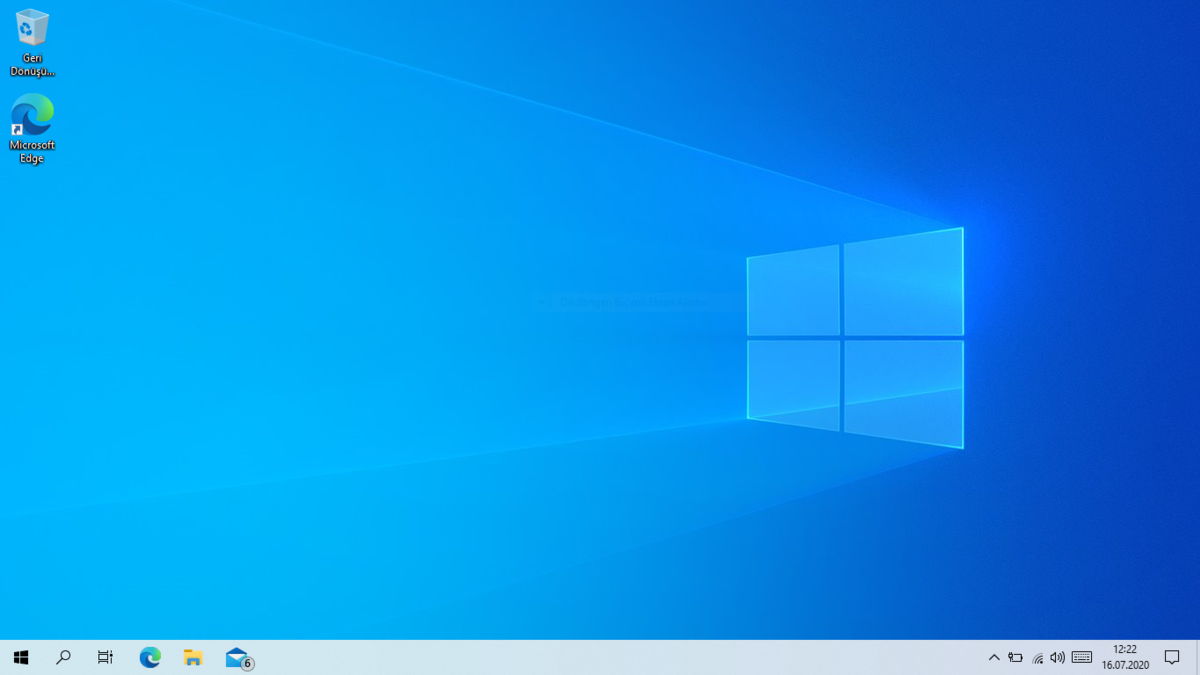The width and height of the screenshot is (1200, 675).
Task: Open the touch keyboard from the tray
Action: [1081, 657]
